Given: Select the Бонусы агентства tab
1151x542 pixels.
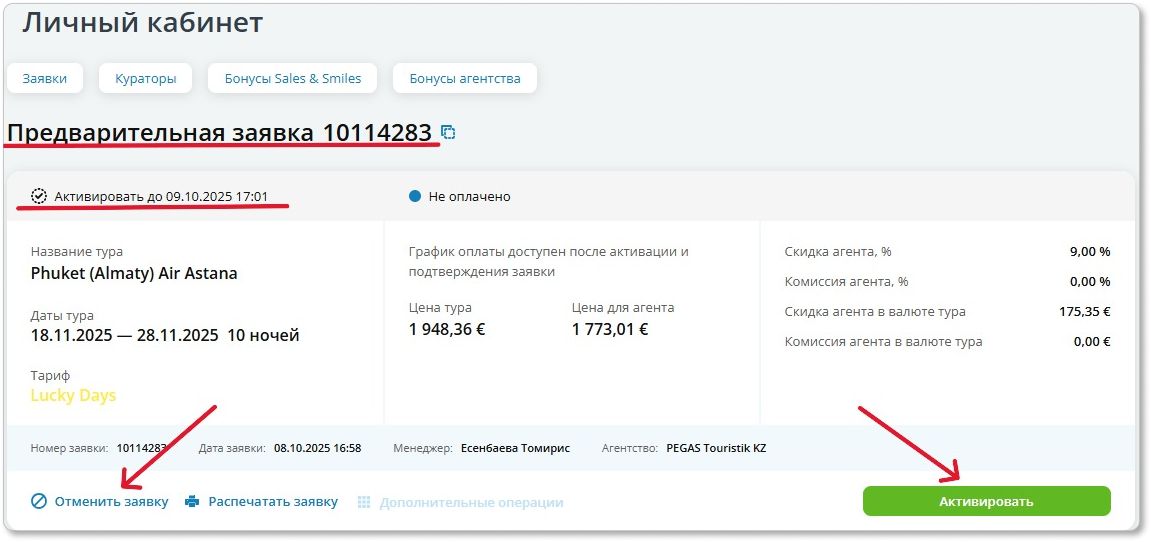Looking at the screenshot, I should tap(465, 78).
